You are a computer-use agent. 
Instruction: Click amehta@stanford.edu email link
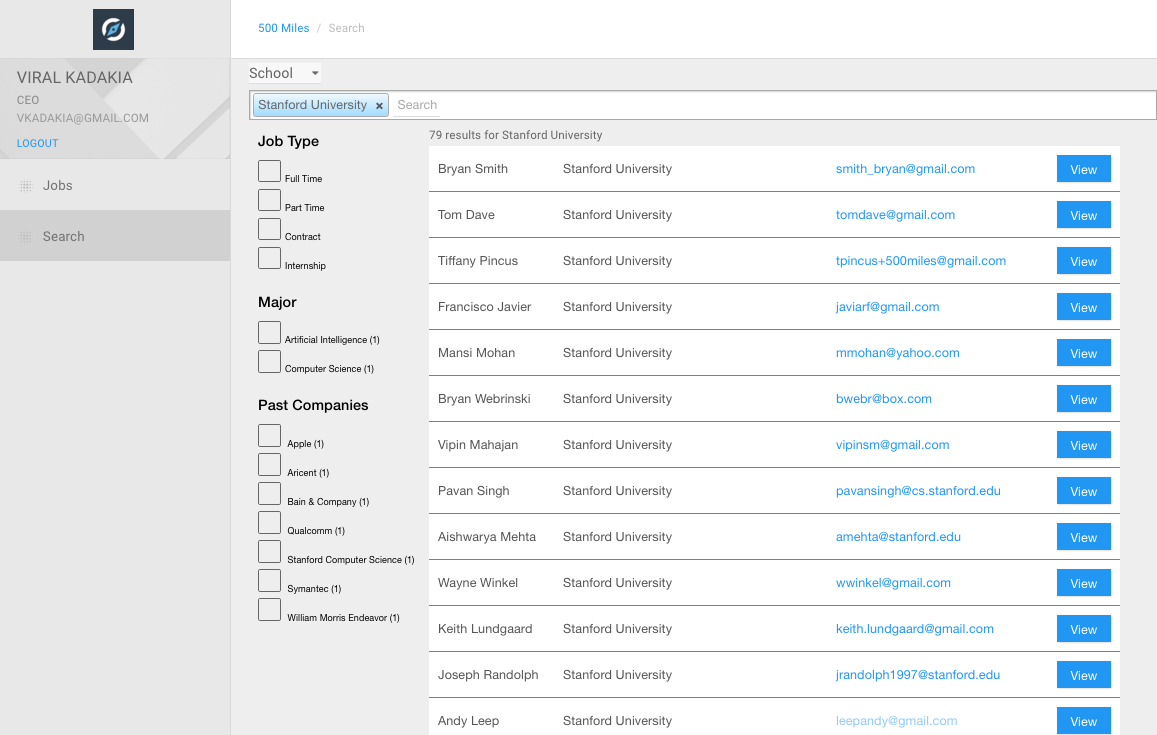point(898,537)
